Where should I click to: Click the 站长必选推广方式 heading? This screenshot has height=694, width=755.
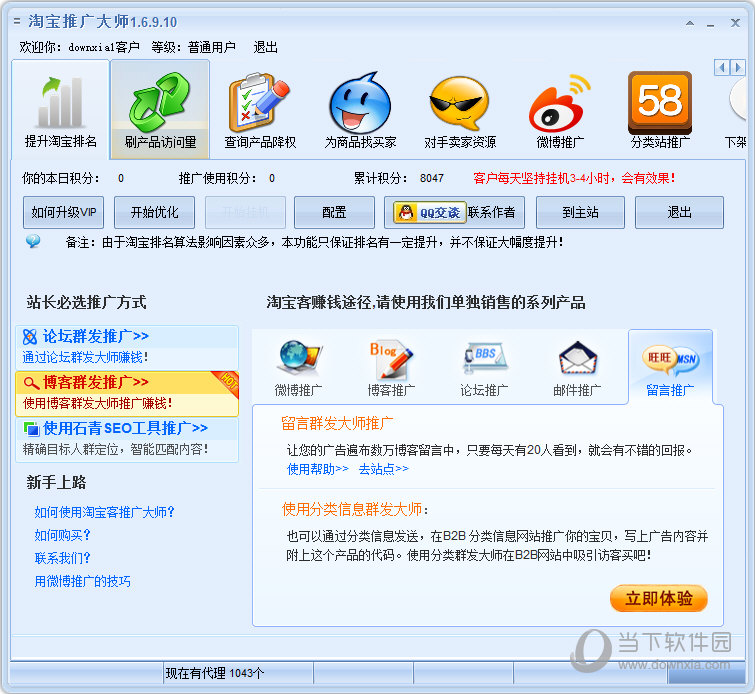pos(86,302)
